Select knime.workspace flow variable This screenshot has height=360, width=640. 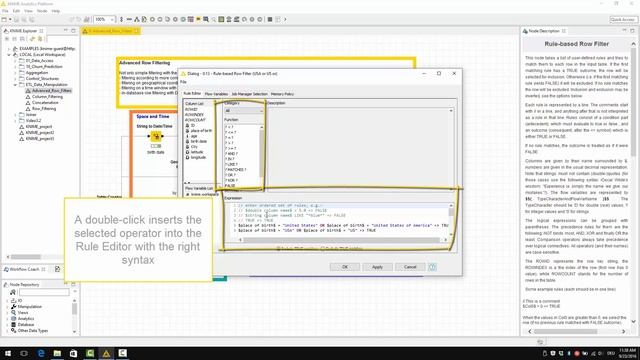[202, 194]
